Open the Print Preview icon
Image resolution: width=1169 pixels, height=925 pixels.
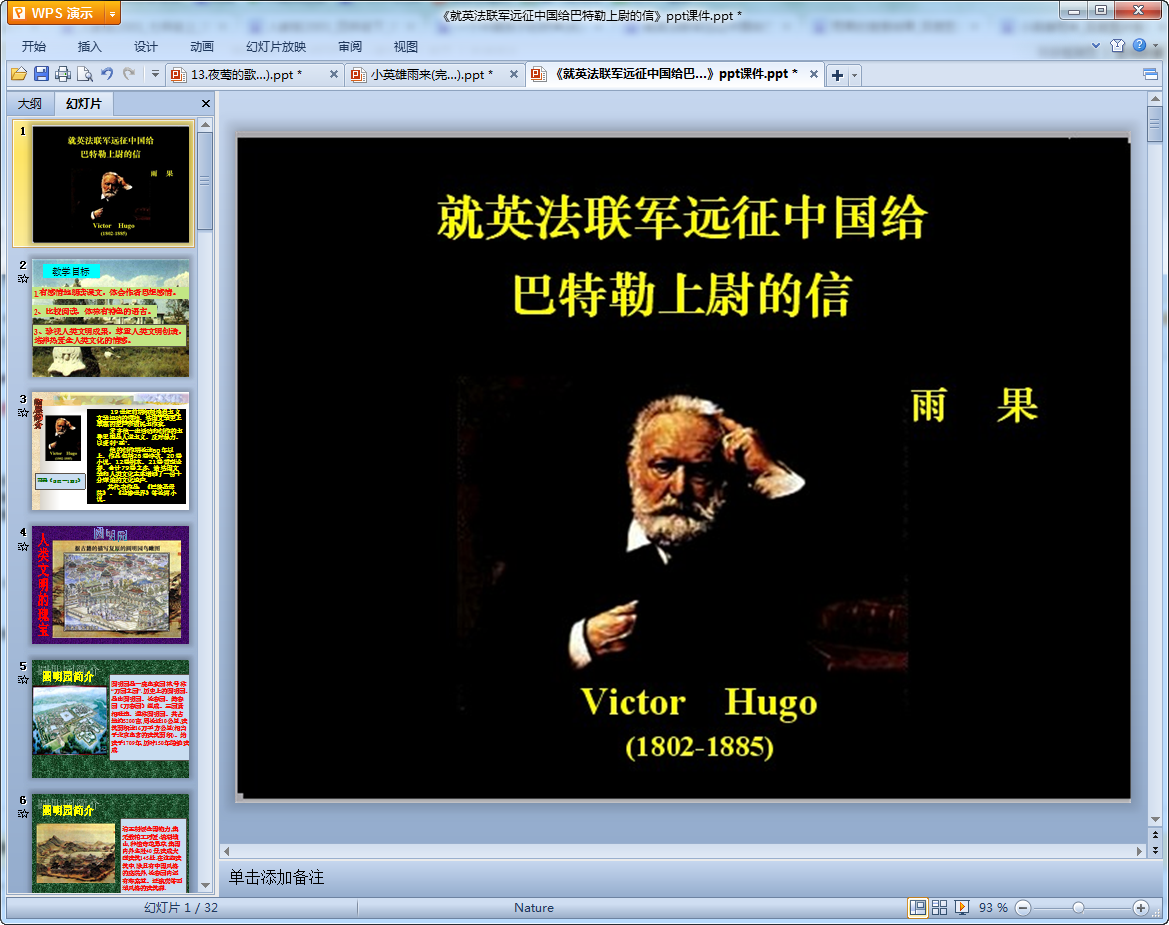click(85, 74)
